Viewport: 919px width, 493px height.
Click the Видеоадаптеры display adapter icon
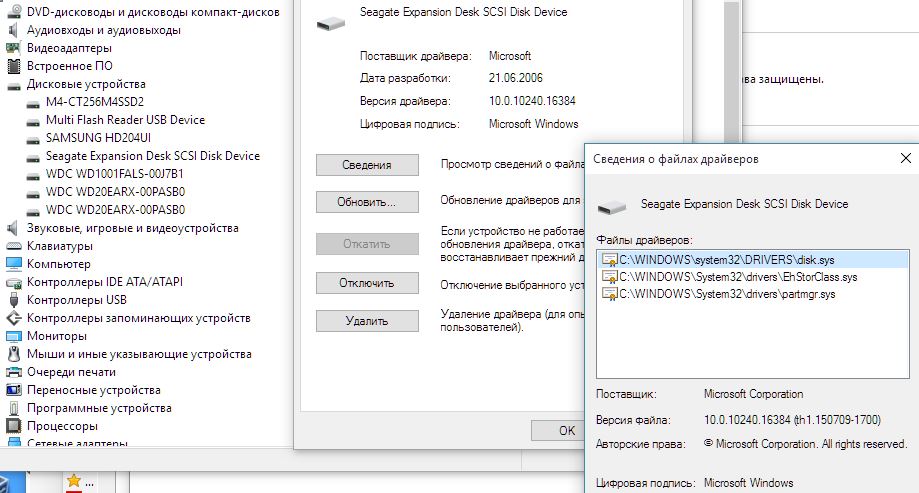pos(14,48)
